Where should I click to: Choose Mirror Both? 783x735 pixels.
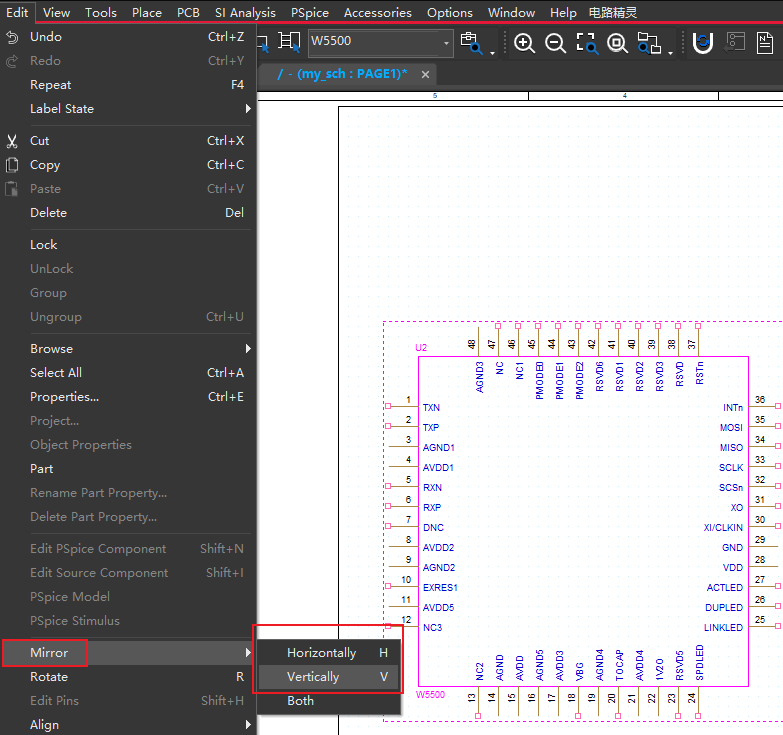click(329, 701)
